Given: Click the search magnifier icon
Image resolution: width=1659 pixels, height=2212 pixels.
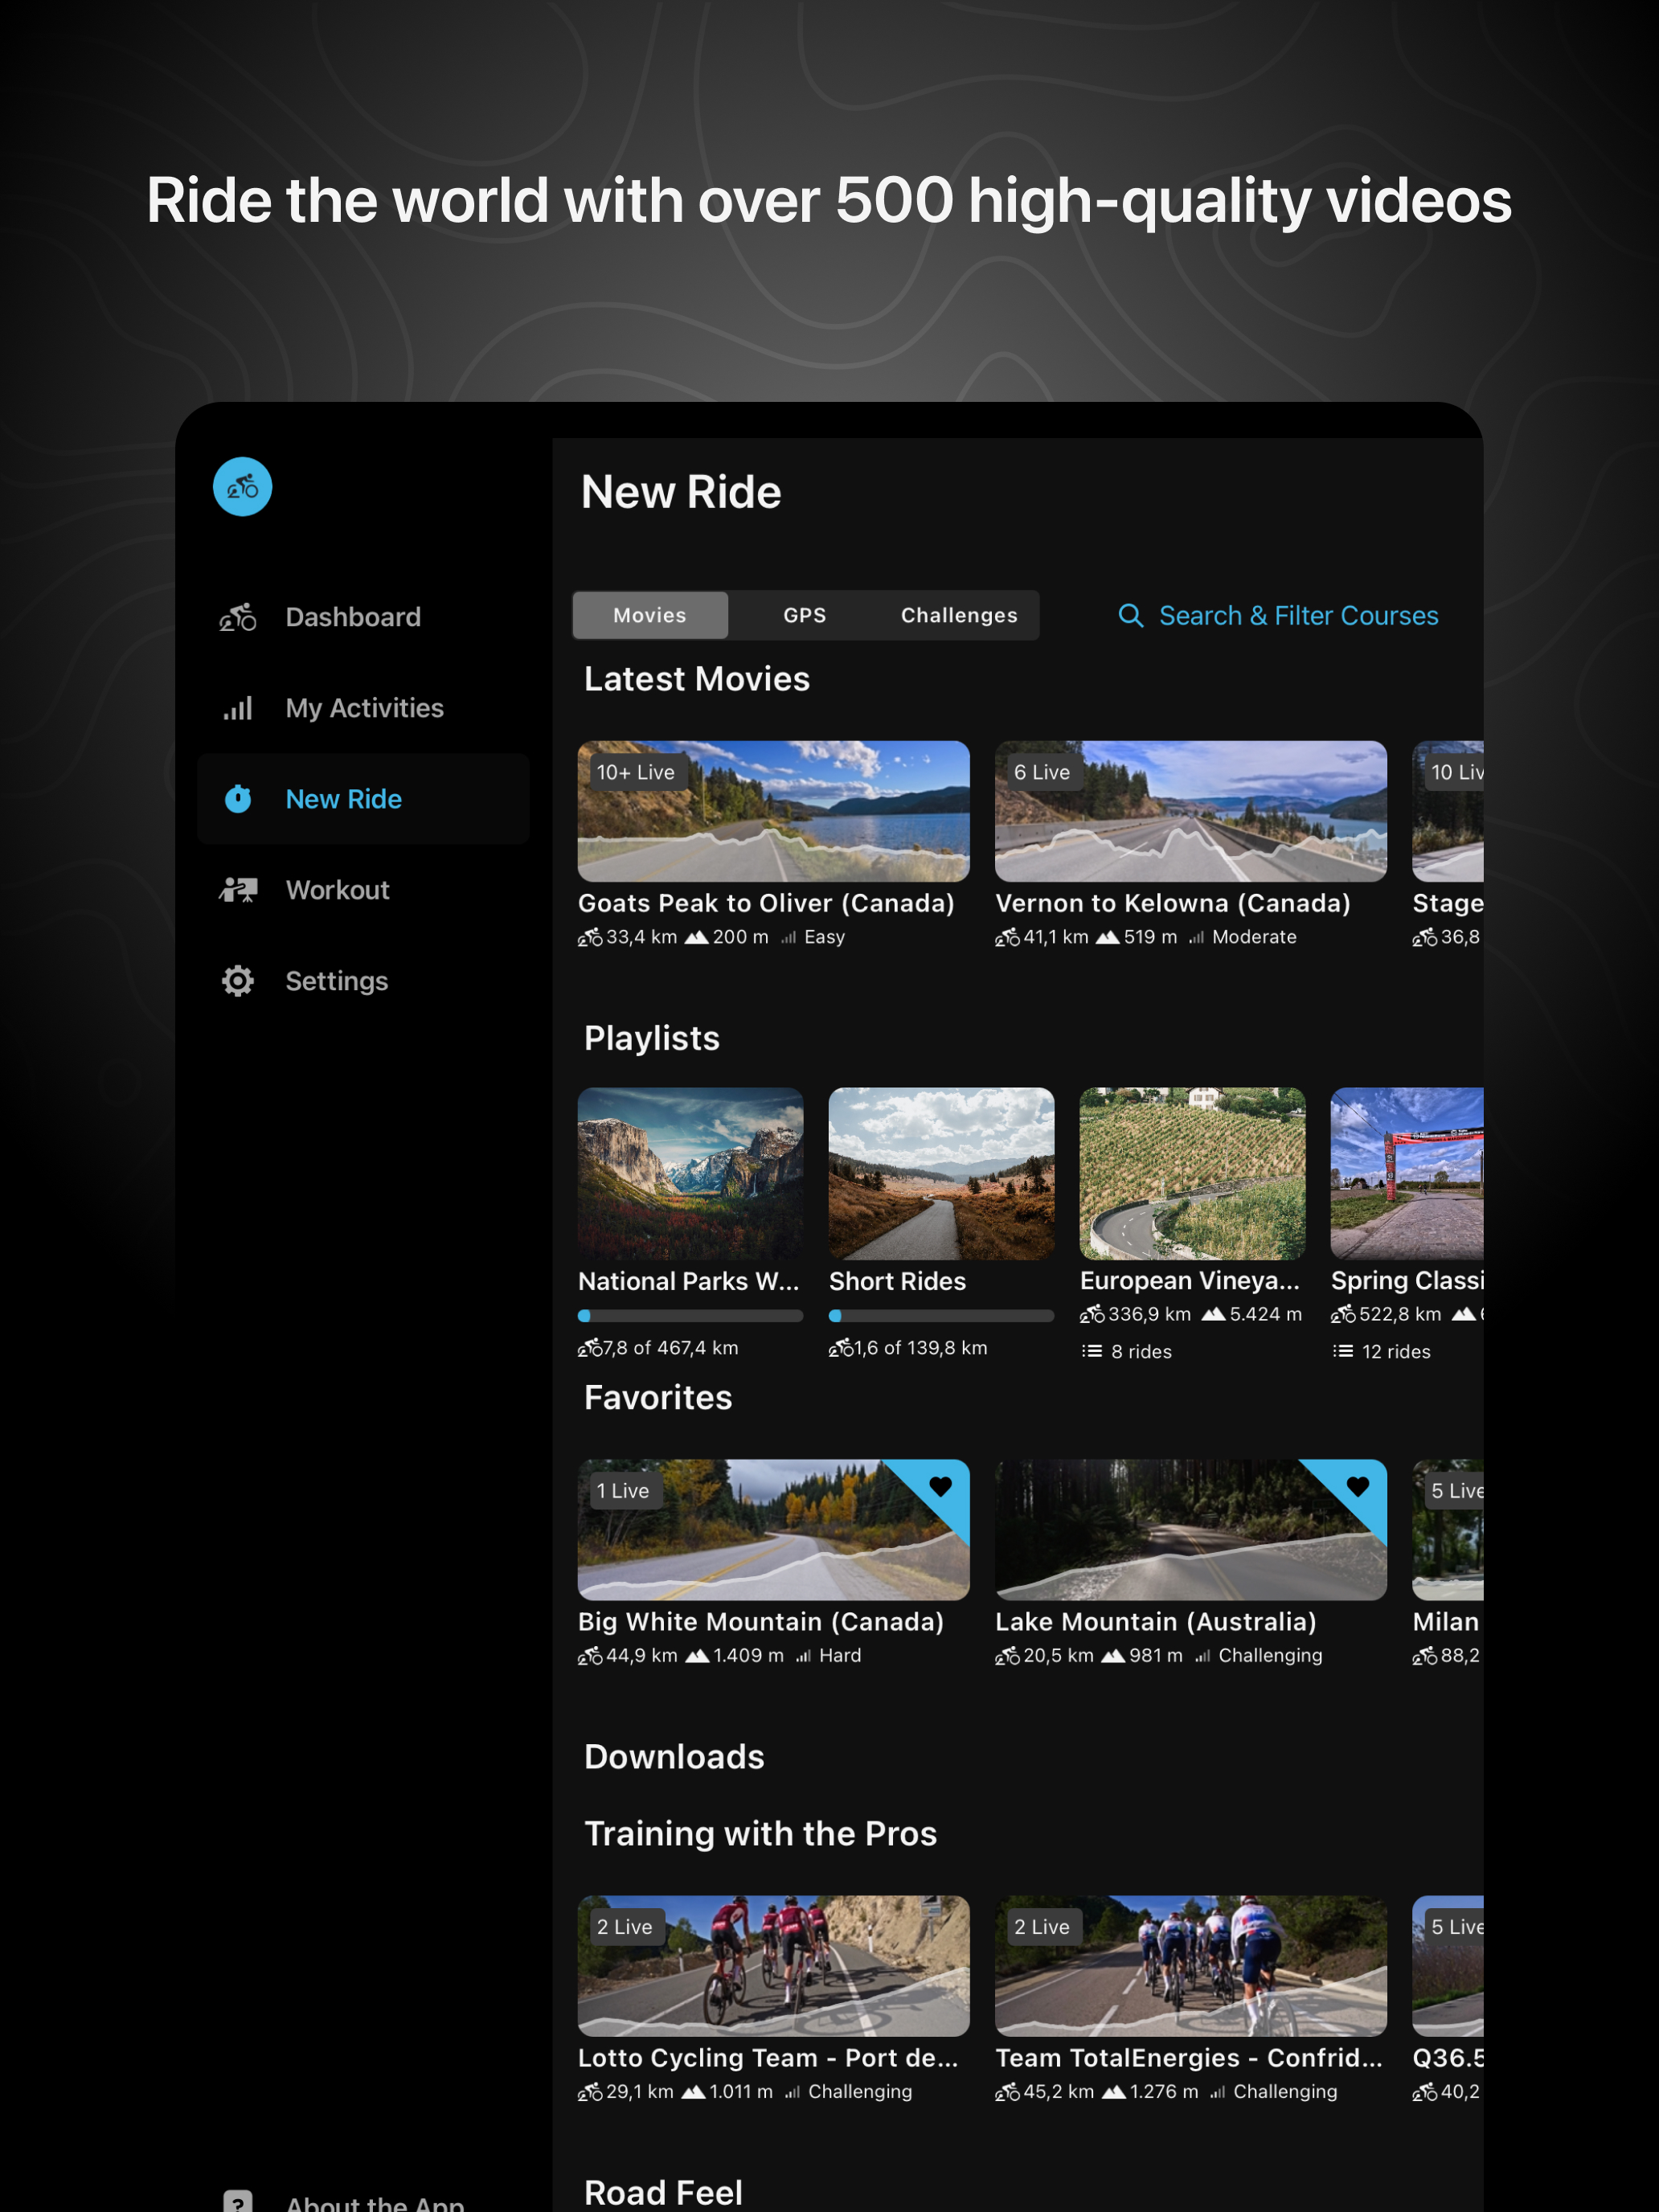Looking at the screenshot, I should click(1130, 616).
